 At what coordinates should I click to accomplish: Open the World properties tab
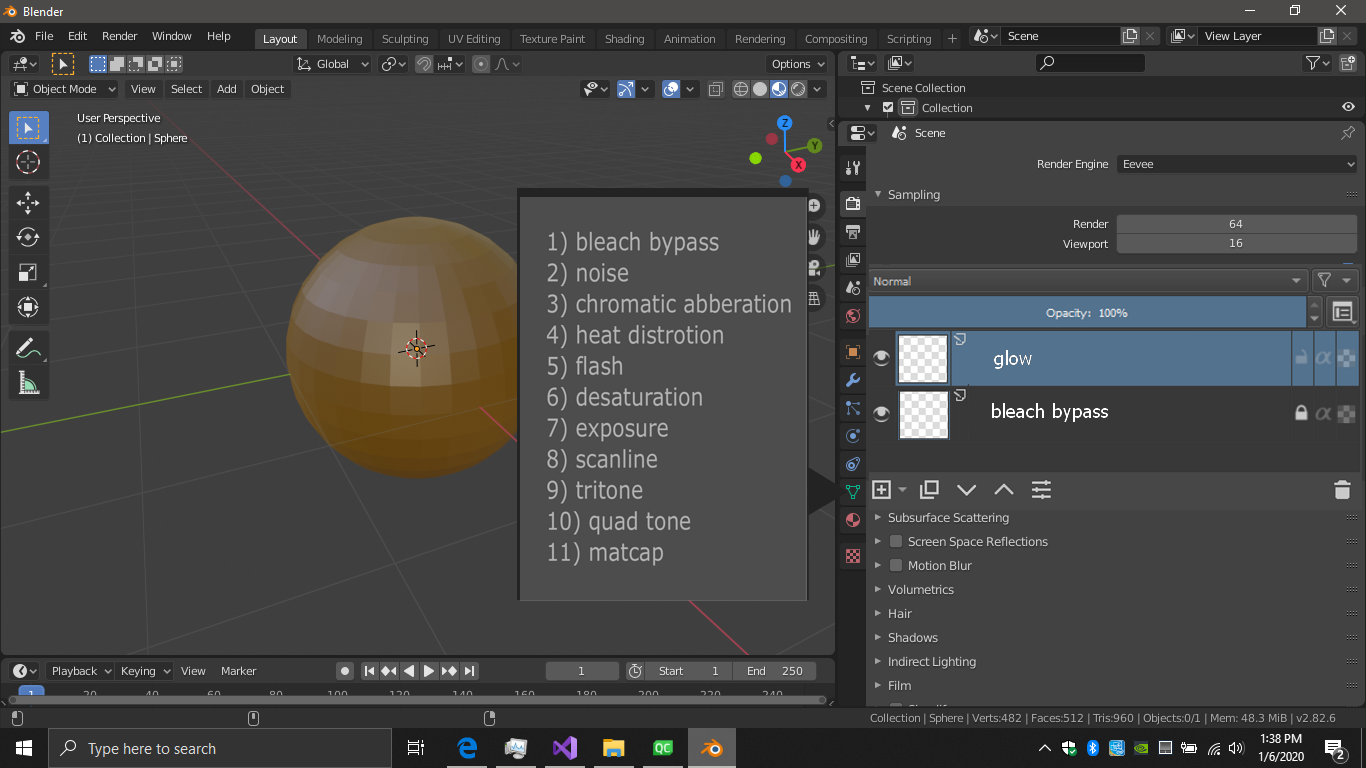(x=853, y=316)
